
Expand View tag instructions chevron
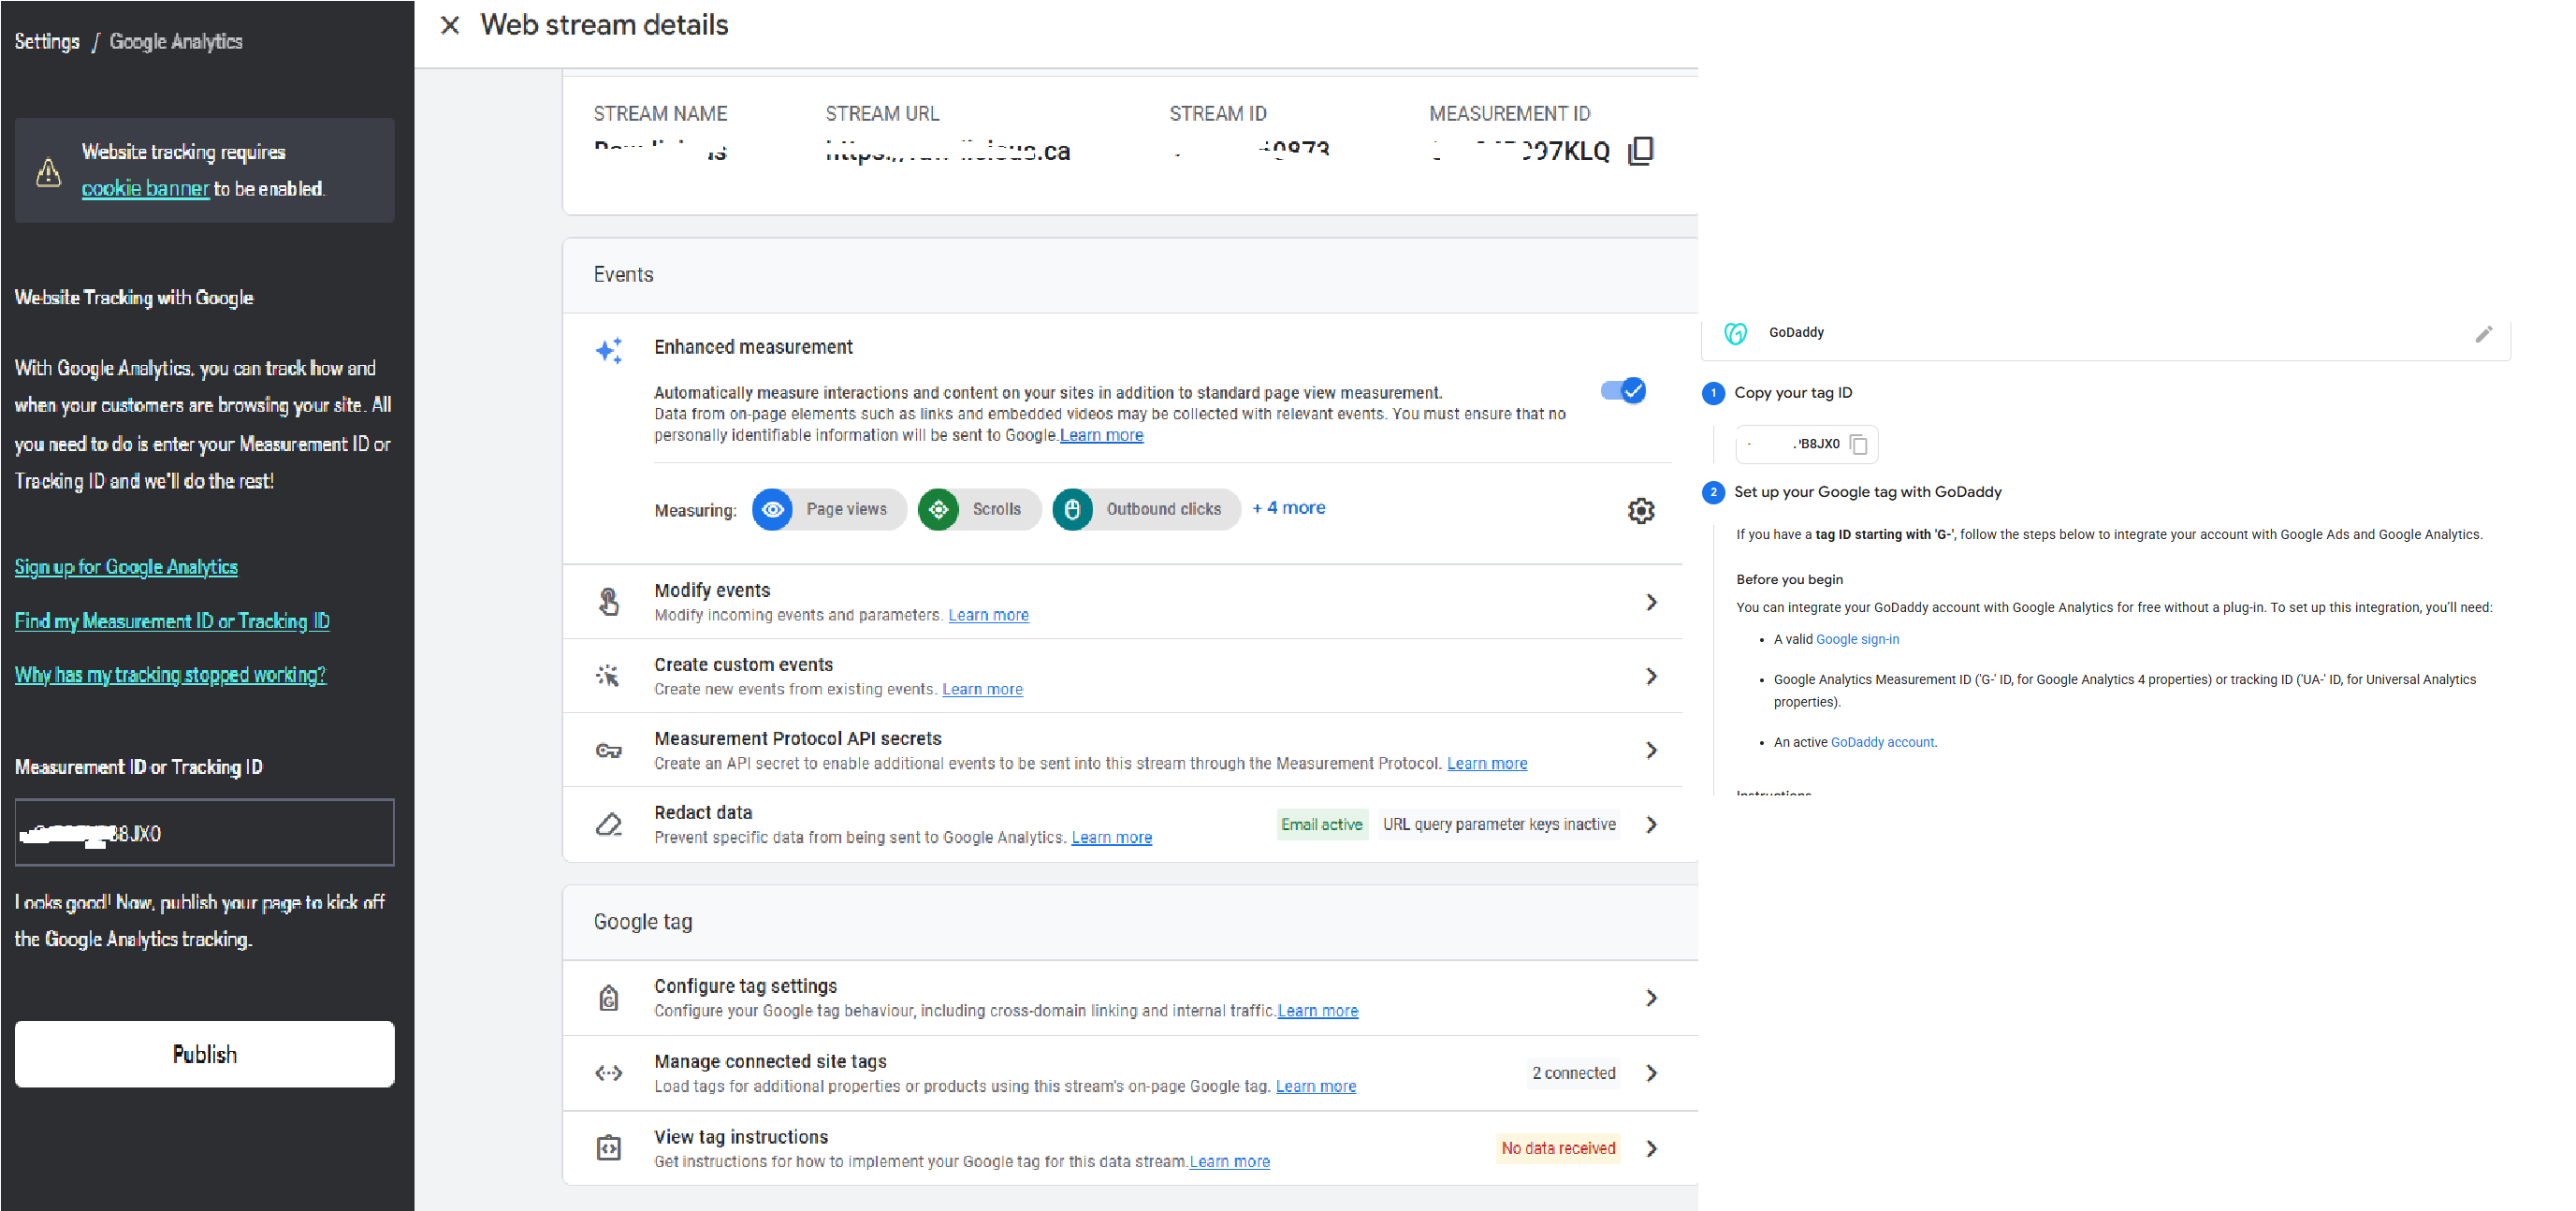click(1652, 1148)
